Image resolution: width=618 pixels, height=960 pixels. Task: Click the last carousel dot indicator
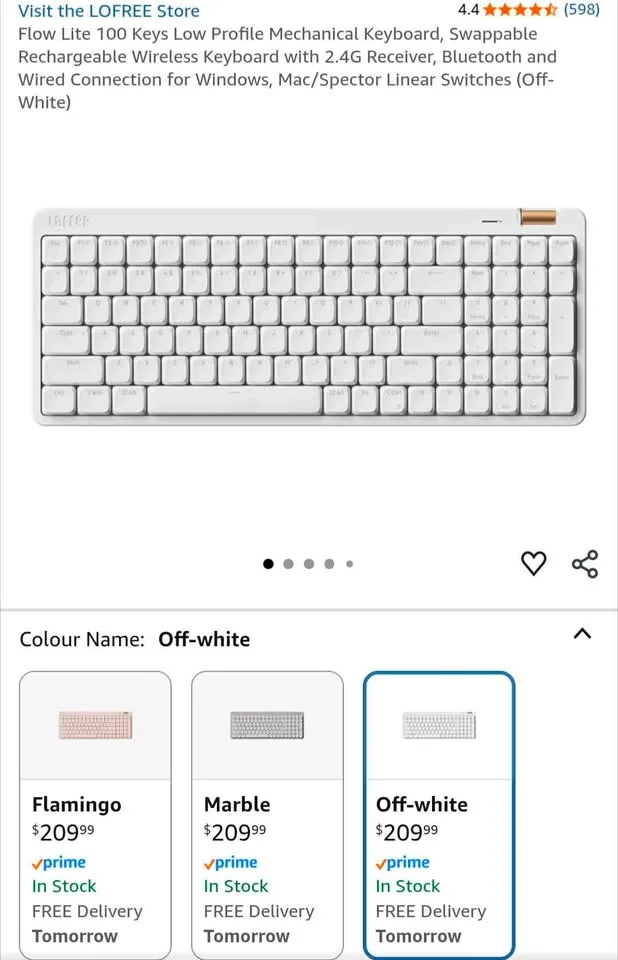(349, 564)
